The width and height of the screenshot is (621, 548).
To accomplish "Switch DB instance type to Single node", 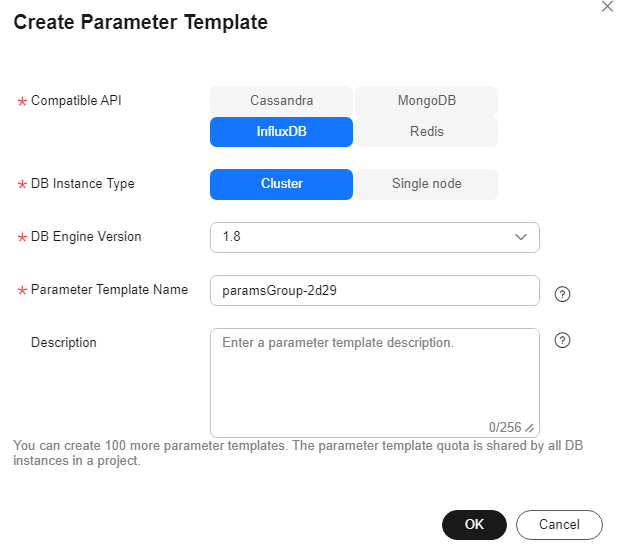I will point(426,184).
